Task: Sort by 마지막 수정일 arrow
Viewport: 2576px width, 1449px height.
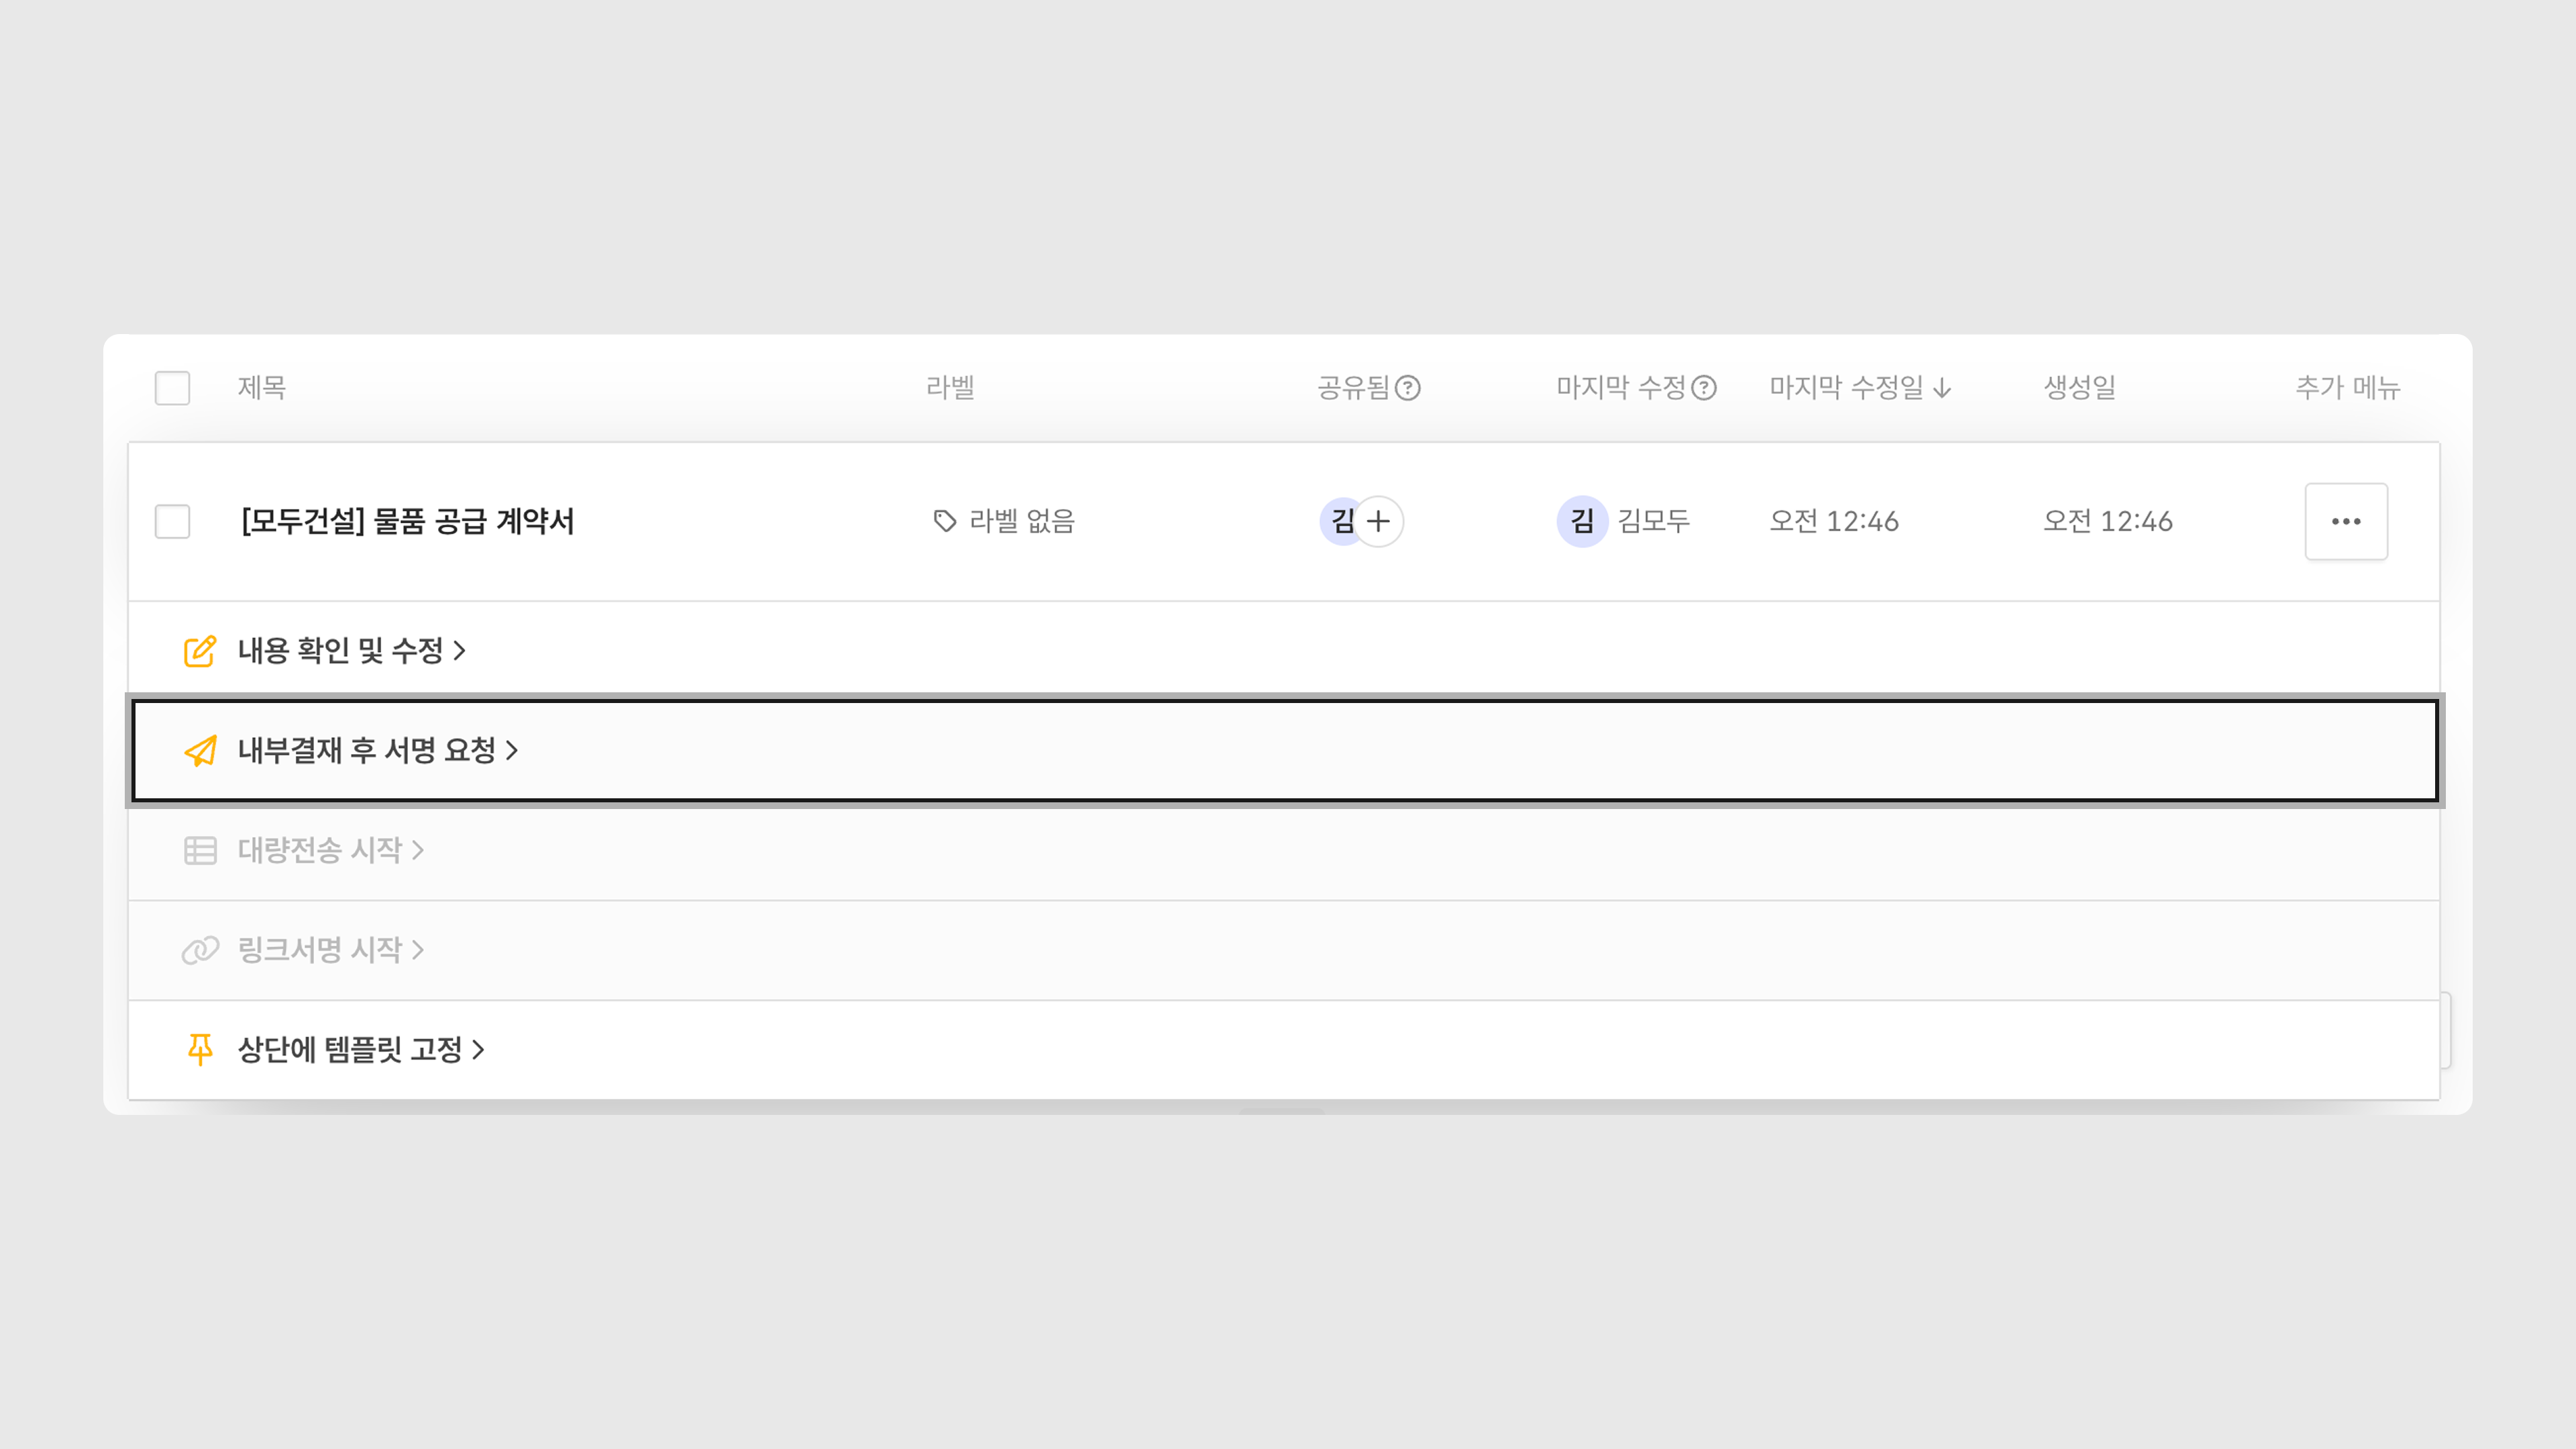Action: [1942, 388]
